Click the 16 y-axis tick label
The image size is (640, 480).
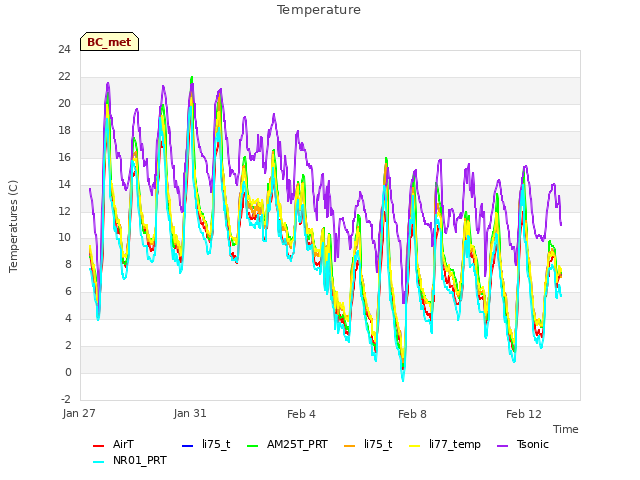64,158
